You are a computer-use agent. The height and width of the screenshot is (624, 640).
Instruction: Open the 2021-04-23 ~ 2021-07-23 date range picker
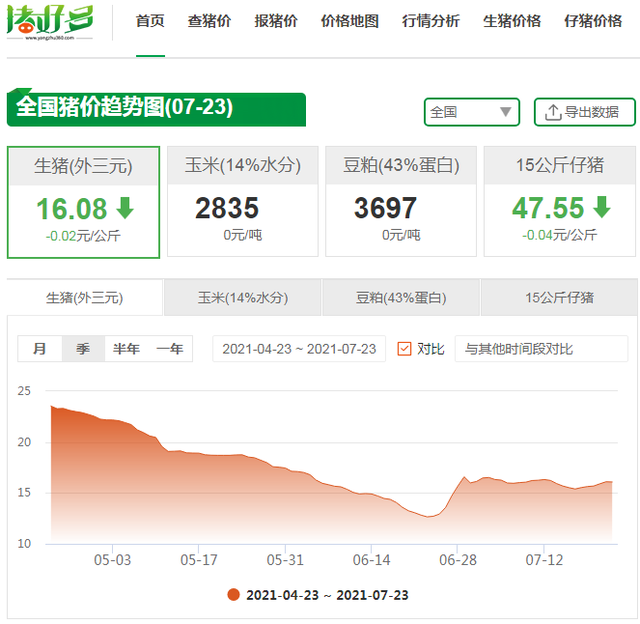click(299, 349)
